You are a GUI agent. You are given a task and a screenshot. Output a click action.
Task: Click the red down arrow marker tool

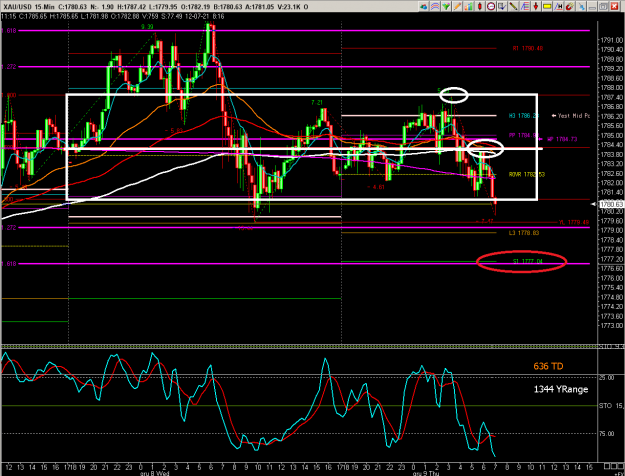(x=536, y=6)
